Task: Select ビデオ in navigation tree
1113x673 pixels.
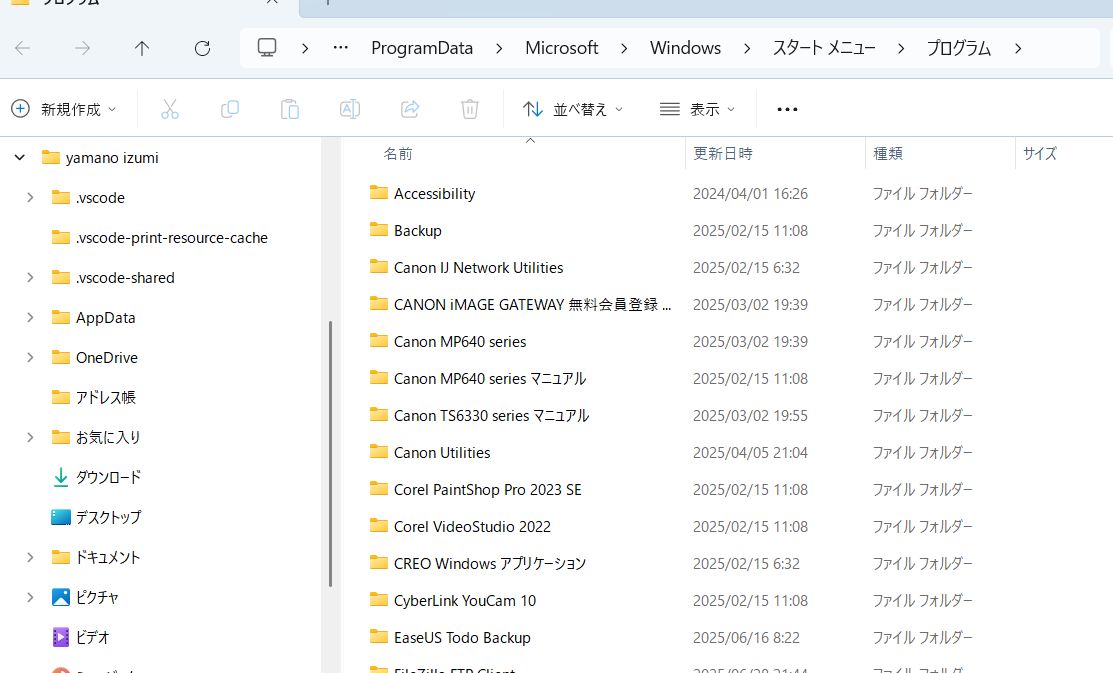Action: [93, 638]
